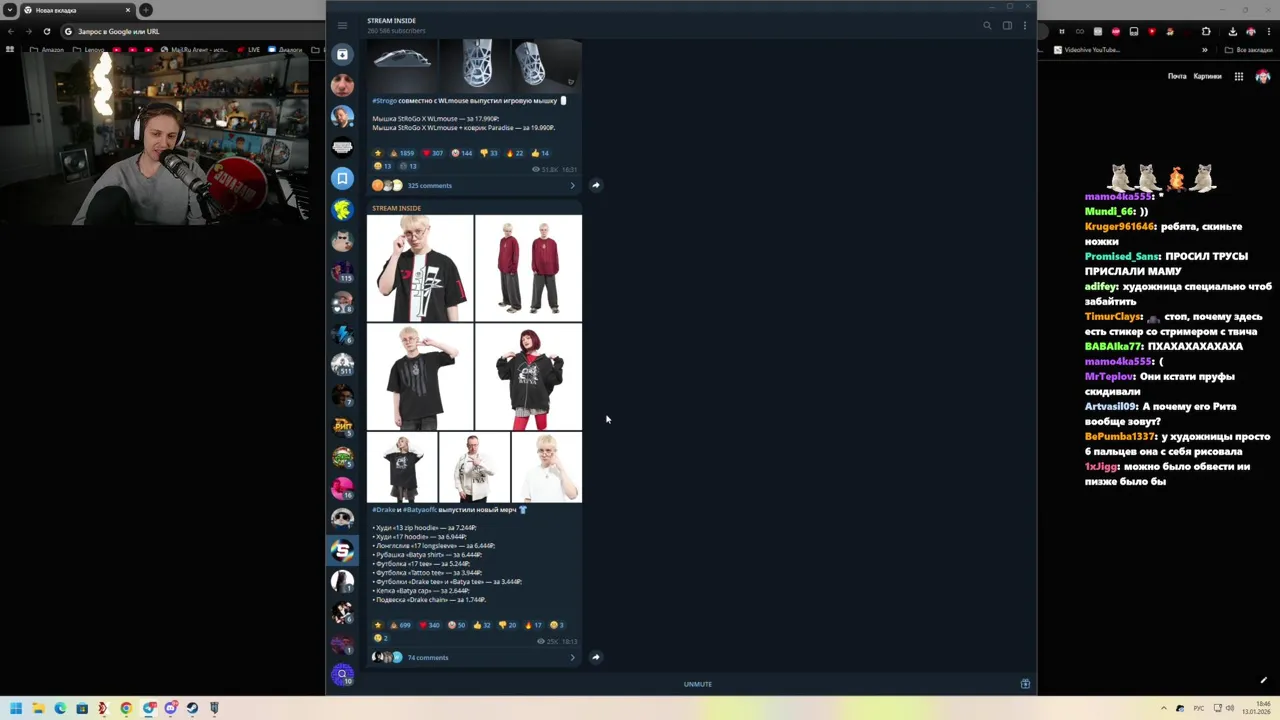This screenshot has height=720, width=1280.
Task: Open Chrome tab list dropdown arrow
Action: click(10, 10)
